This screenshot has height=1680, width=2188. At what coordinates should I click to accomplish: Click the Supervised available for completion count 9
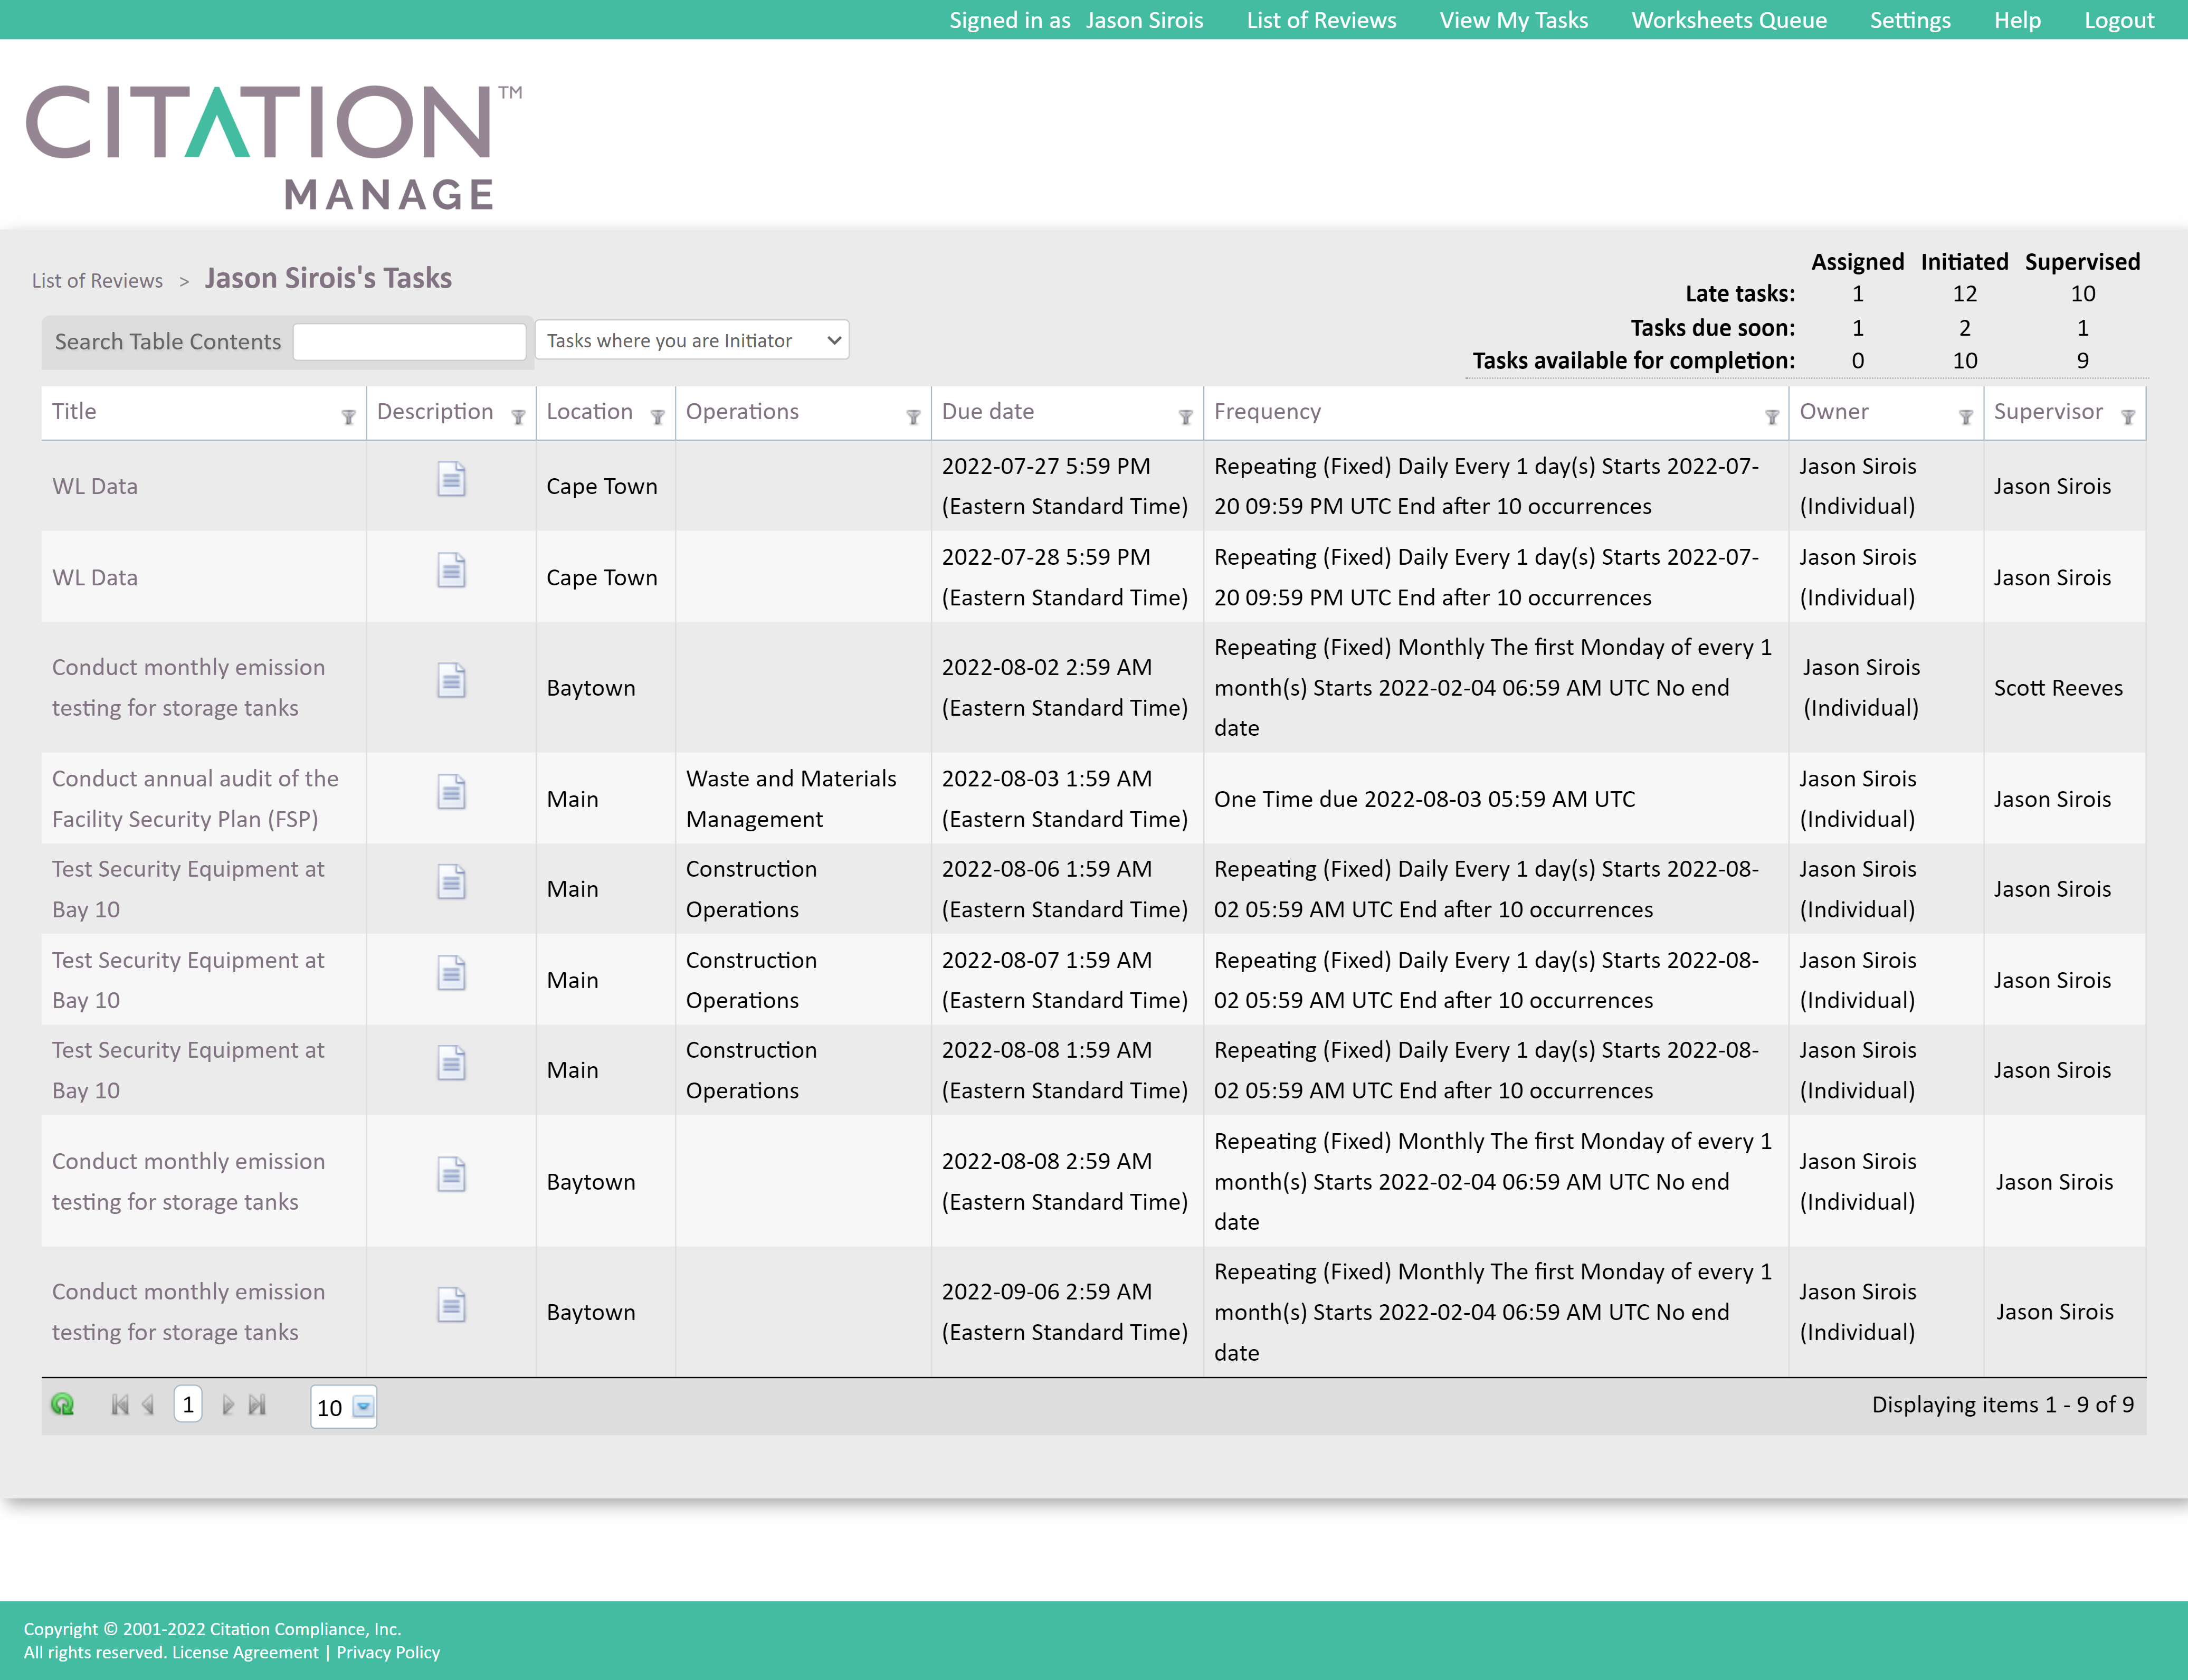click(2082, 361)
